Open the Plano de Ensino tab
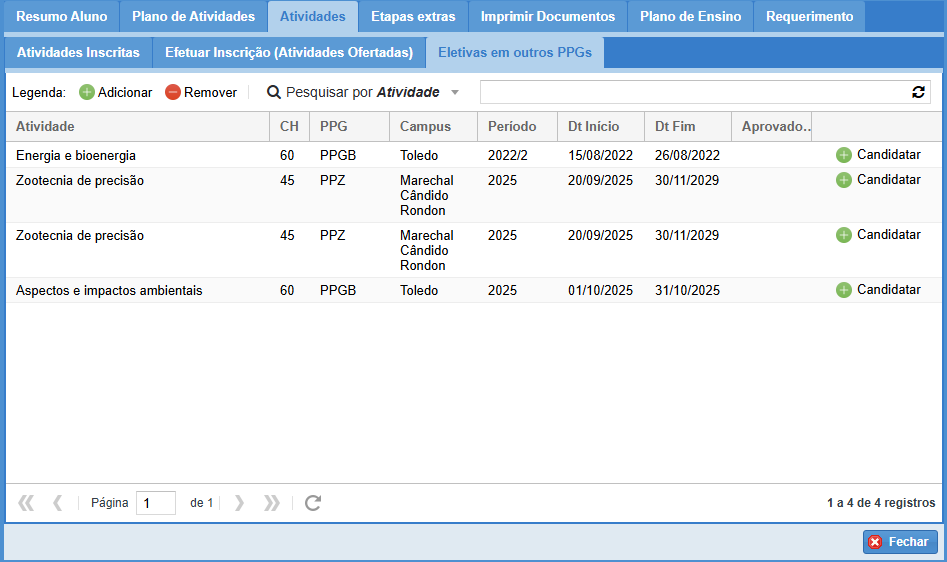Viewport: 947px width, 562px height. coord(690,17)
